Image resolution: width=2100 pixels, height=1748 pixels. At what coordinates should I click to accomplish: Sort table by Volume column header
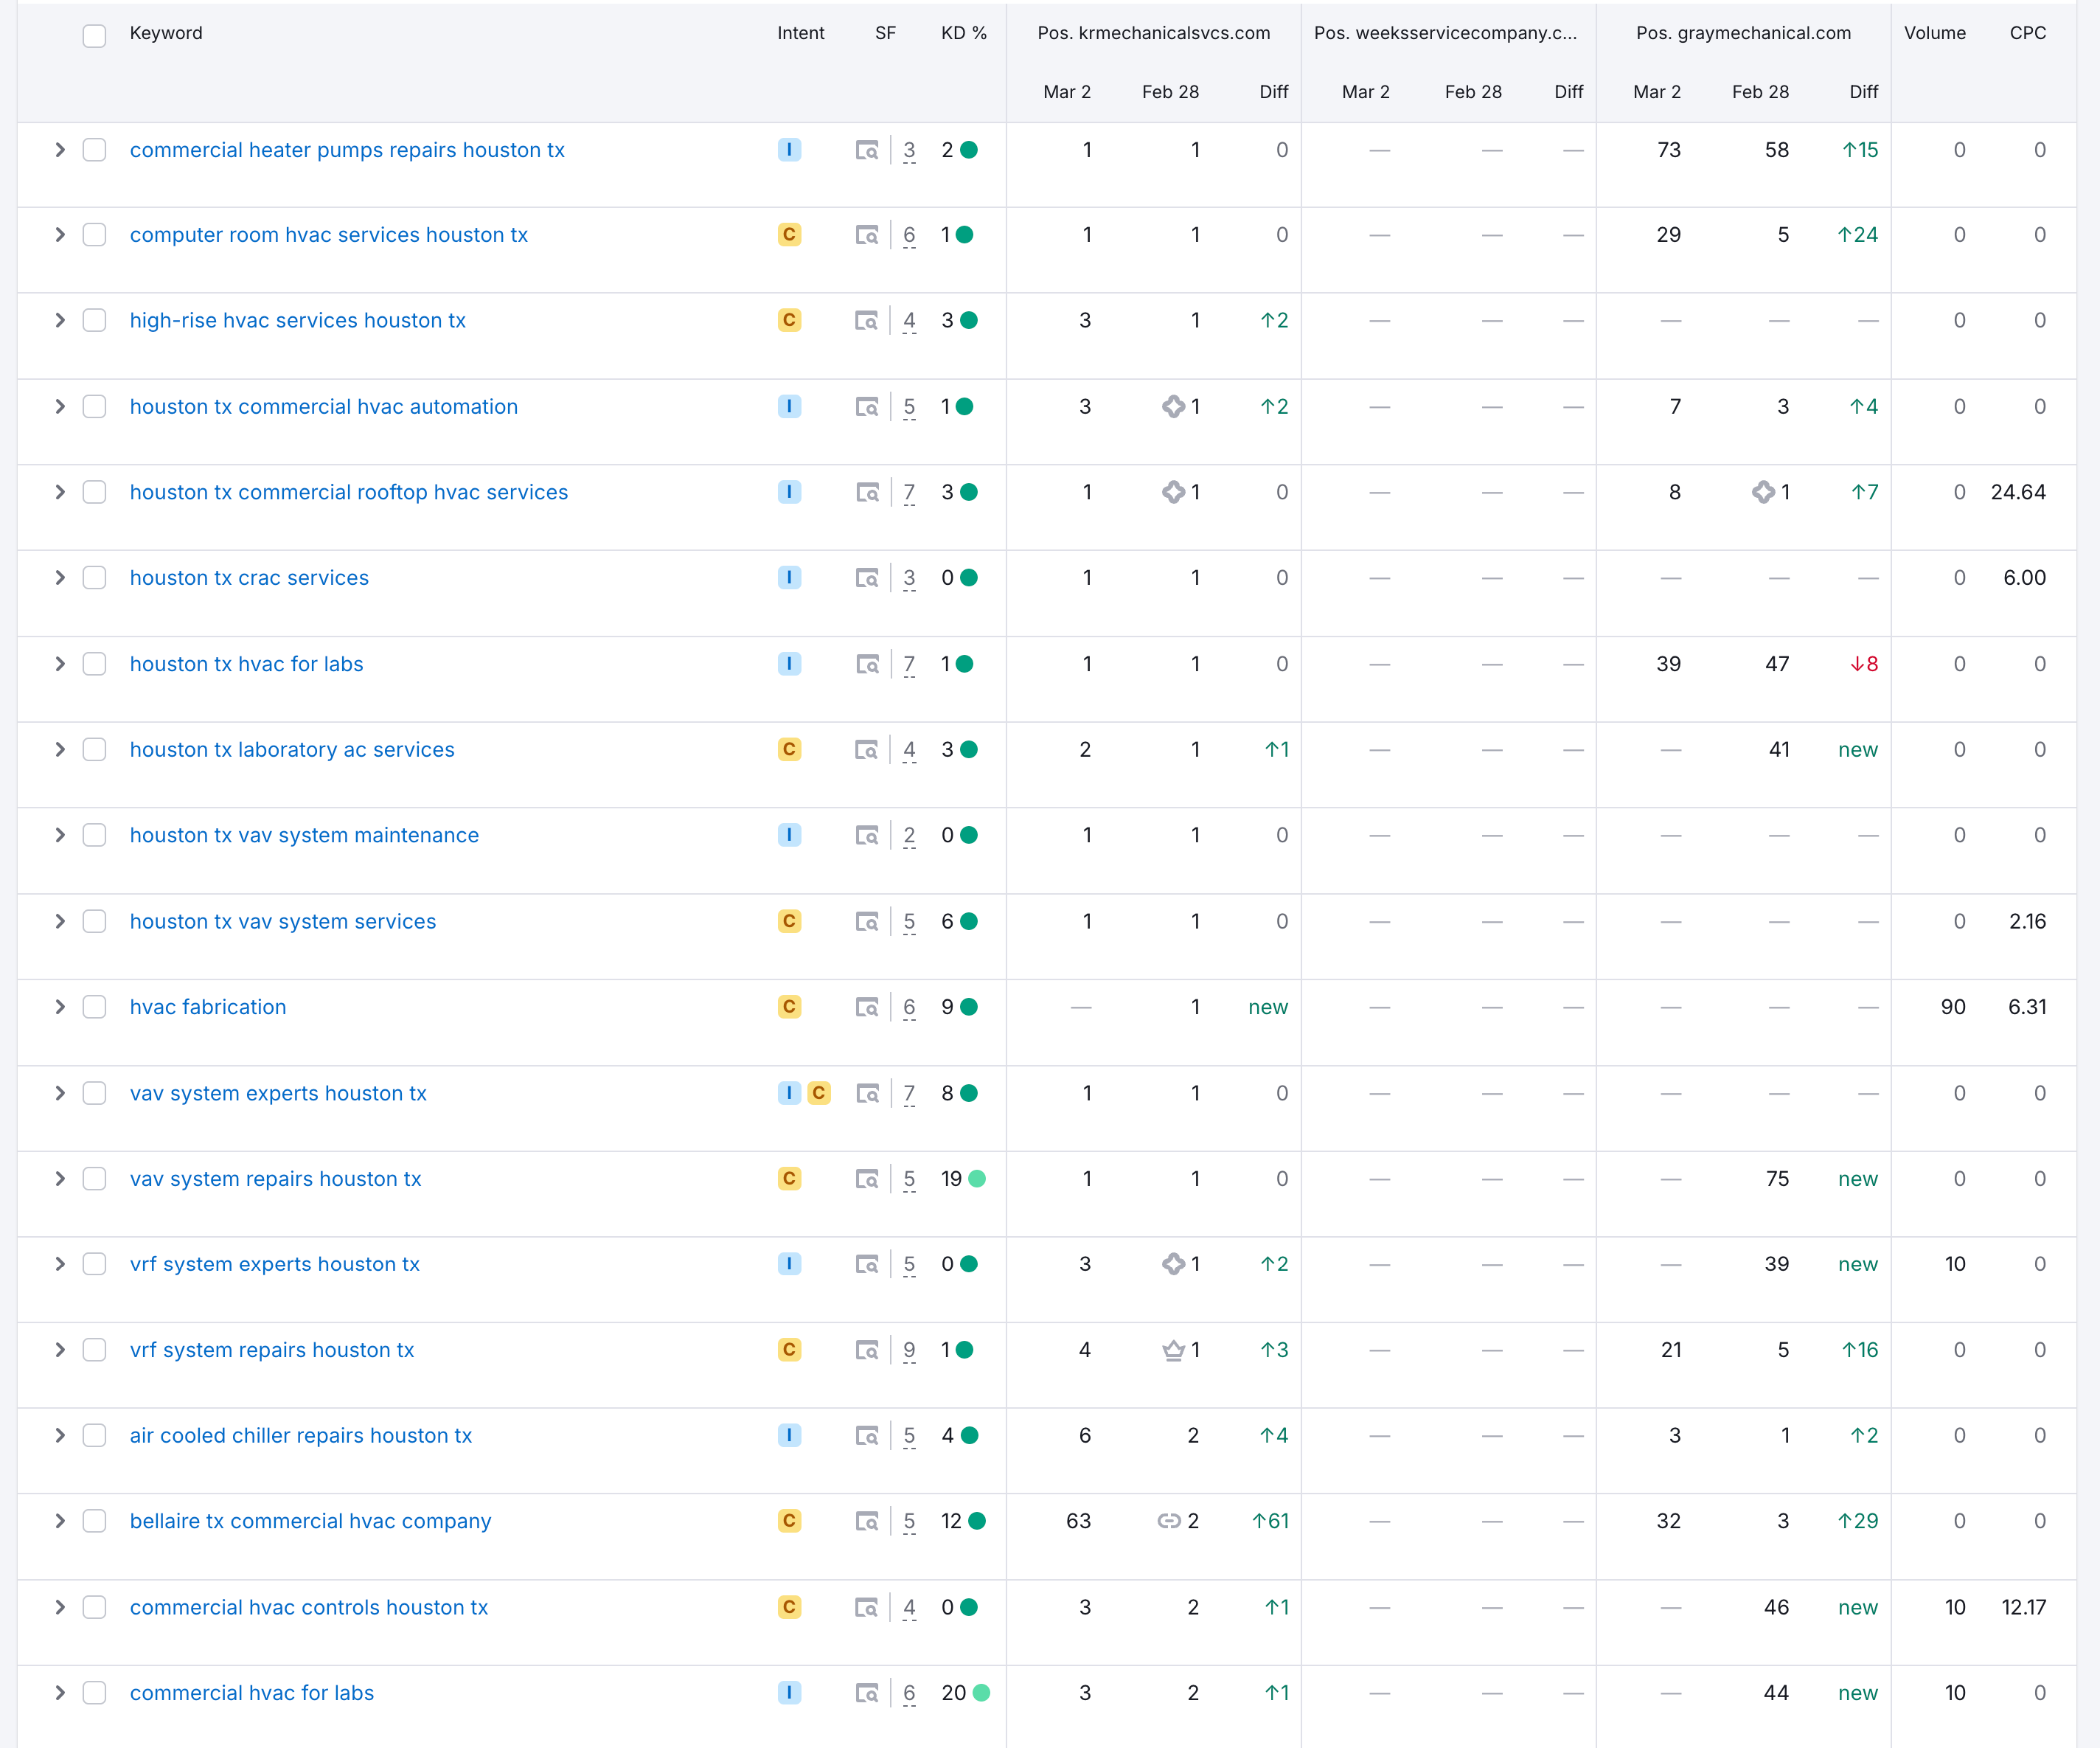[1934, 33]
